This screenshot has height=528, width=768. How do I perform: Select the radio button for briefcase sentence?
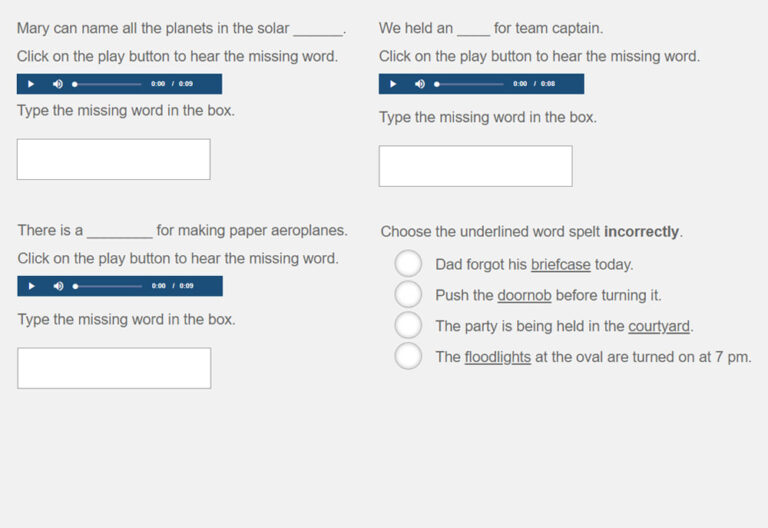click(x=408, y=264)
